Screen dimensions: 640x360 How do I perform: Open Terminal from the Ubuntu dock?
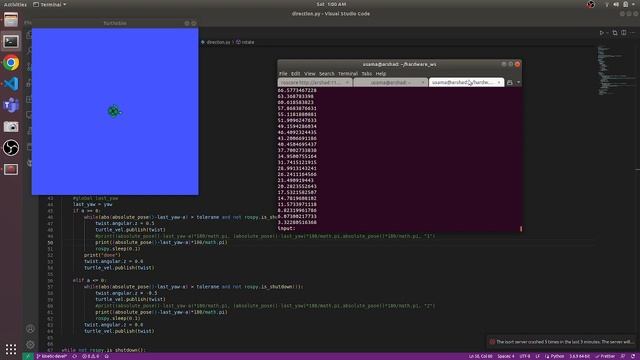[11, 41]
